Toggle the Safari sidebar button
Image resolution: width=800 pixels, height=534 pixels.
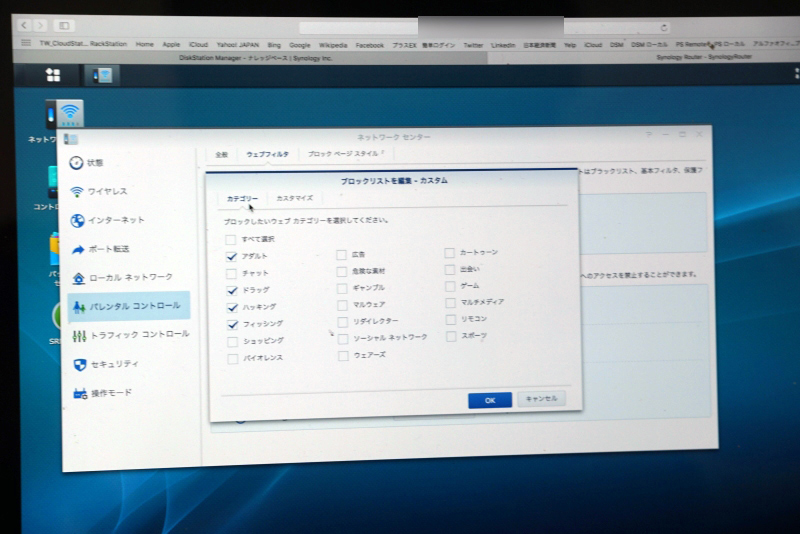pos(64,26)
